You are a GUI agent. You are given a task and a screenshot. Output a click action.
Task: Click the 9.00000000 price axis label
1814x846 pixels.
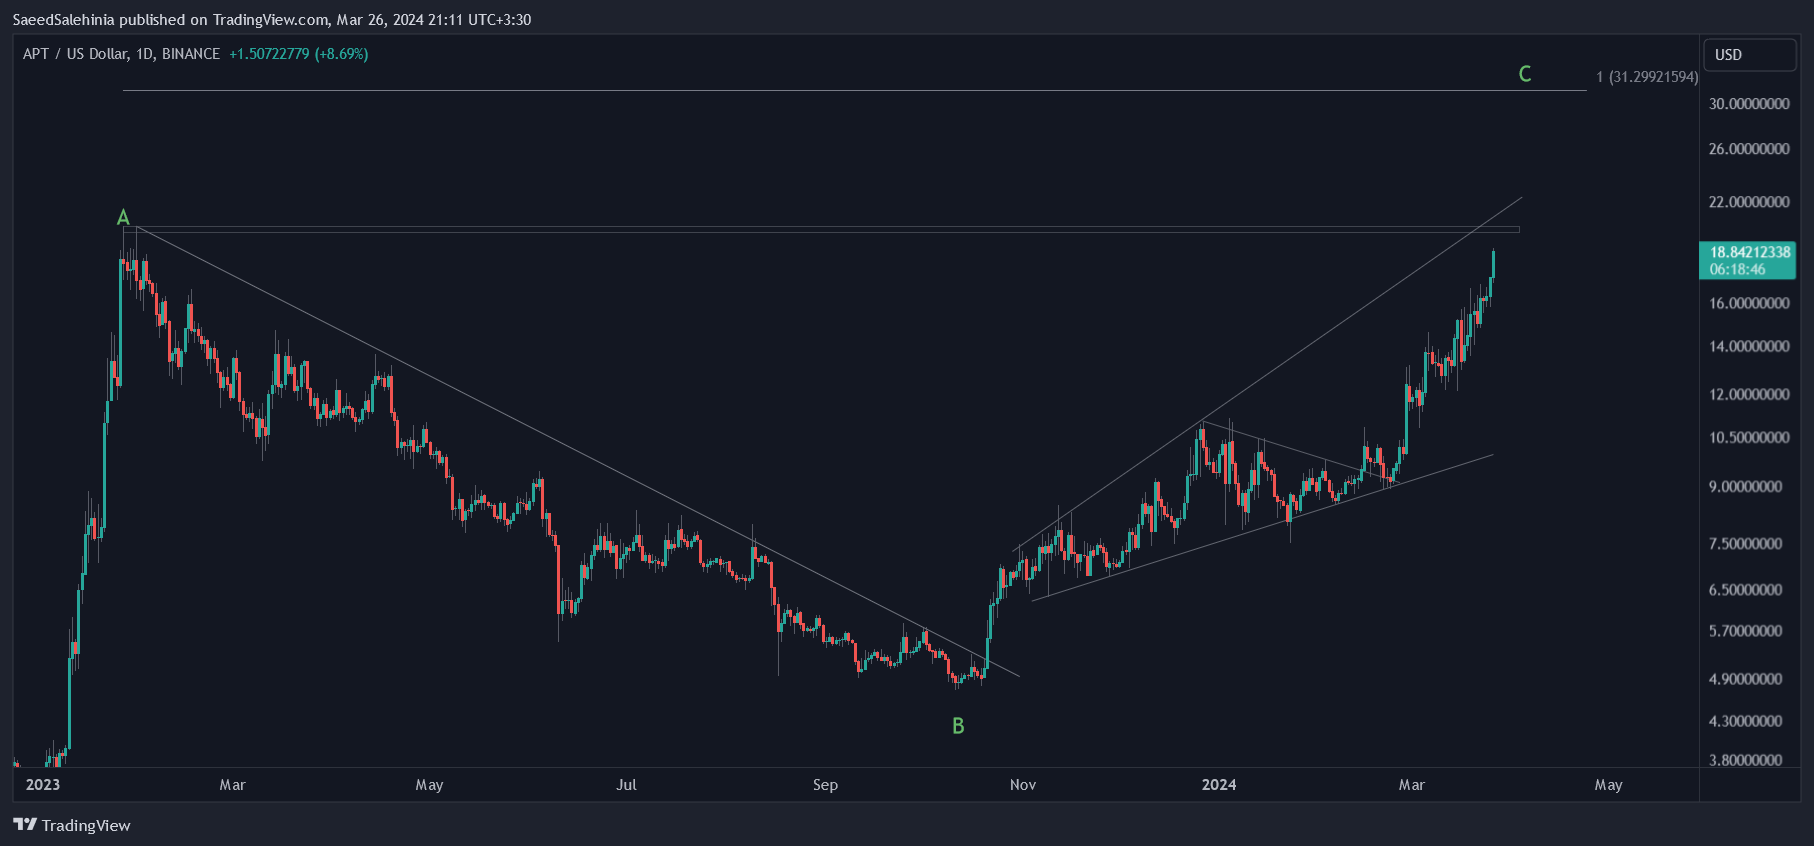1745,487
